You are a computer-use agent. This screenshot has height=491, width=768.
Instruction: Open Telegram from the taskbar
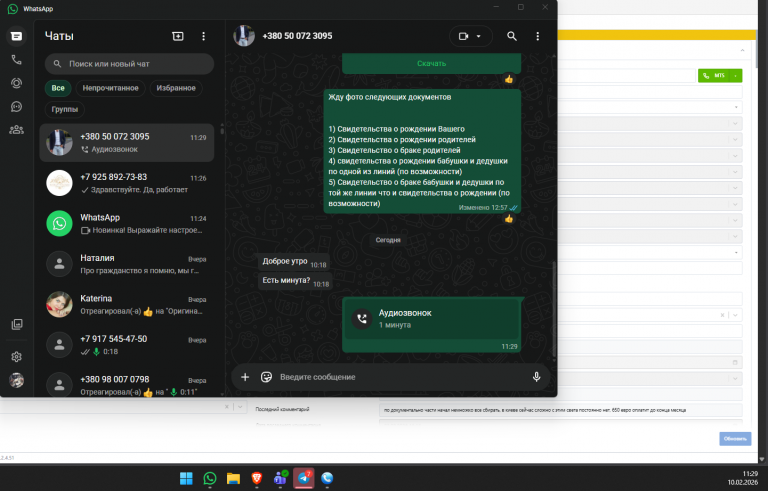pos(304,478)
